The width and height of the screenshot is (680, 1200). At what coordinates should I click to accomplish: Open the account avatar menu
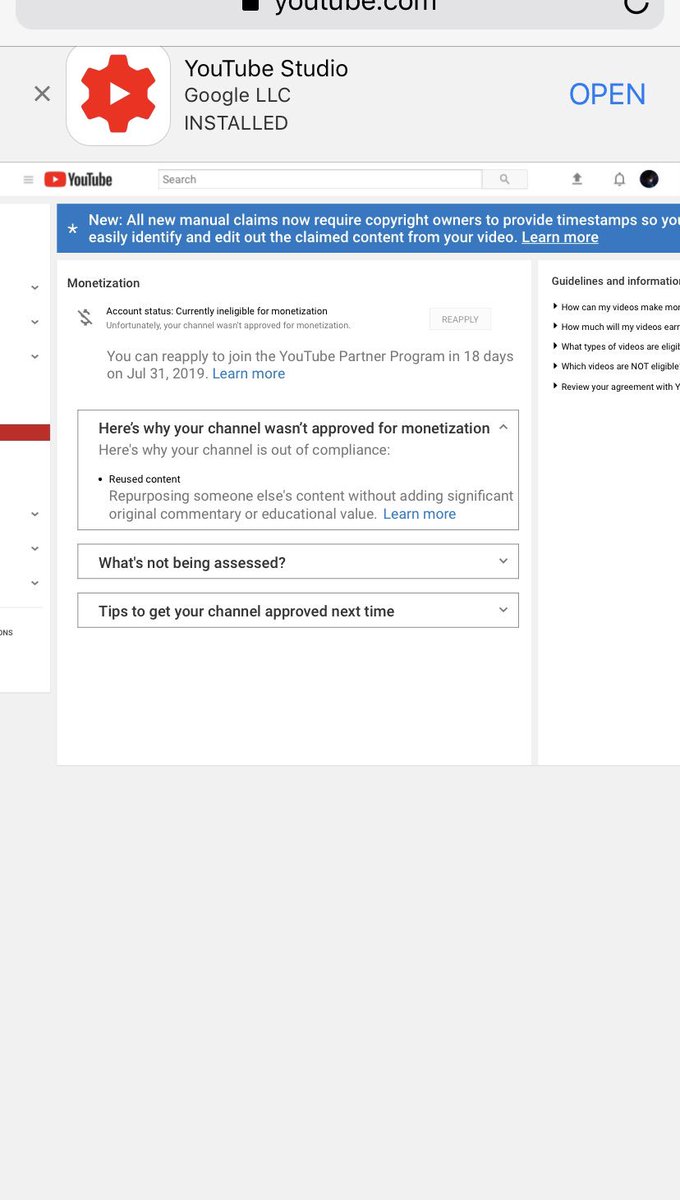pyautogui.click(x=649, y=179)
